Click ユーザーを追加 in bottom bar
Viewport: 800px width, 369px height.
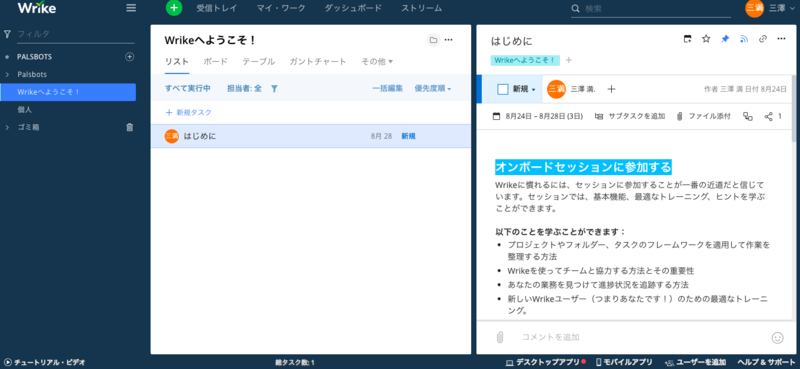[x=695, y=362]
